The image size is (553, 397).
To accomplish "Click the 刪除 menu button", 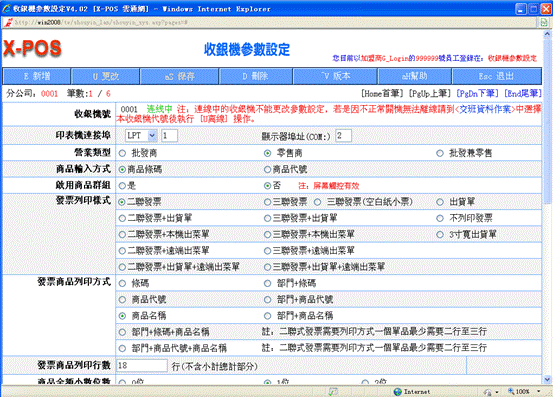I will [x=255, y=76].
